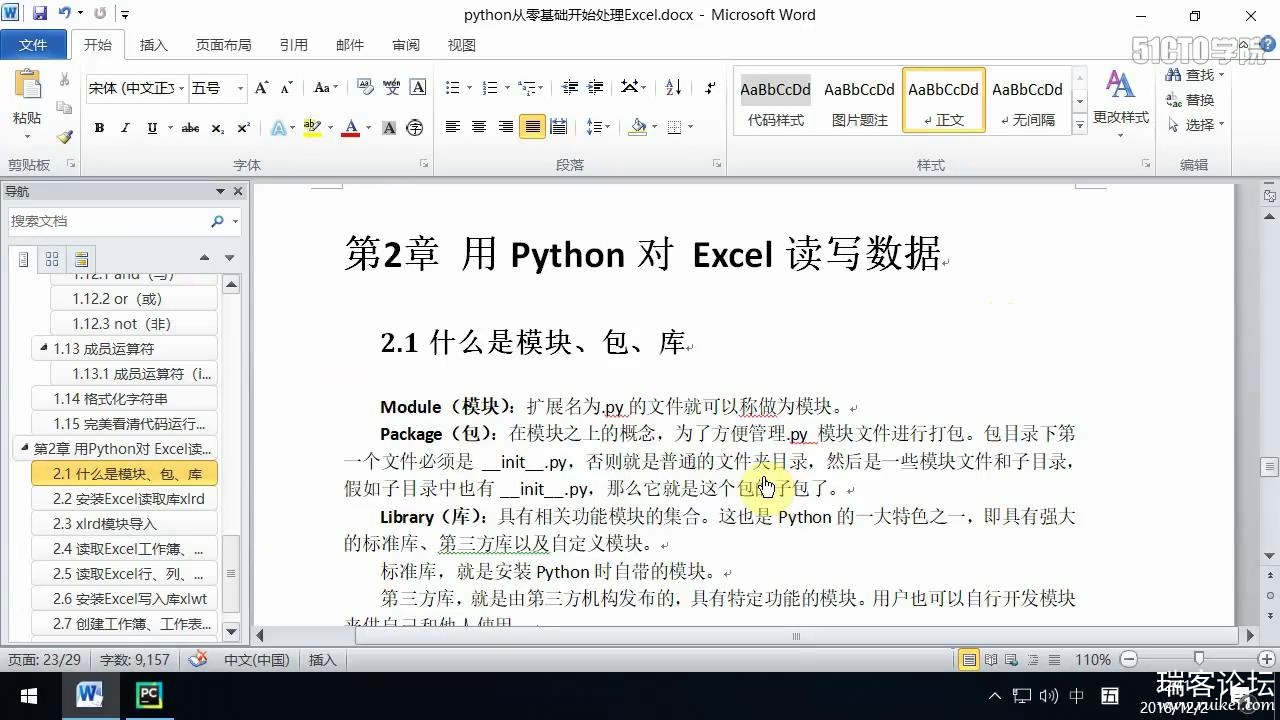Click proofing check icon in status bar
Viewport: 1280px width, 720px height.
(199, 659)
